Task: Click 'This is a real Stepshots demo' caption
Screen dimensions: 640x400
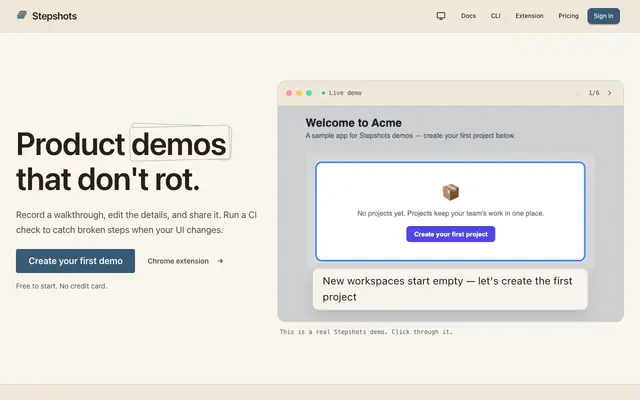Action: tap(366, 332)
